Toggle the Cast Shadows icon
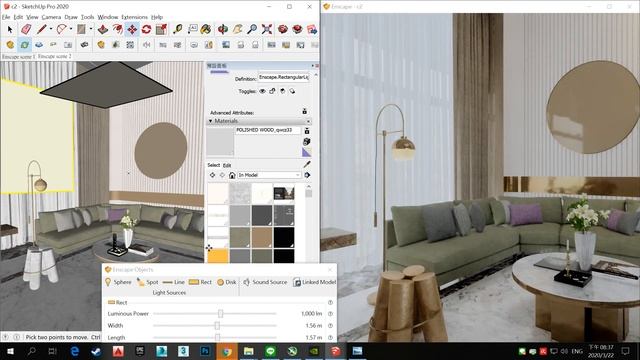 (292, 91)
